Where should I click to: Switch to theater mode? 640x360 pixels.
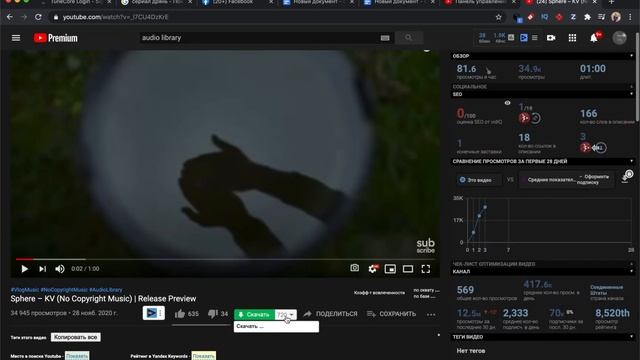(x=408, y=269)
